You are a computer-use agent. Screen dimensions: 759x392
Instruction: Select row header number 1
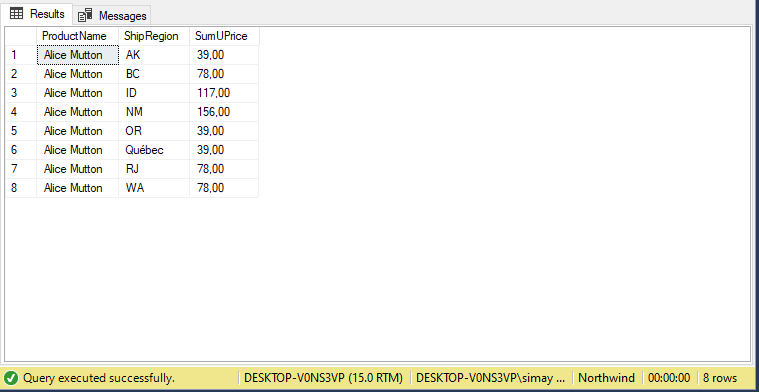coord(21,55)
